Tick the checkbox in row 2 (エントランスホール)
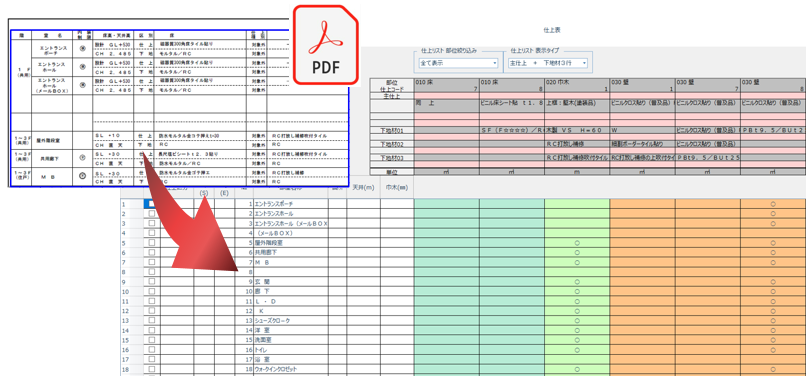This screenshot has width=806, height=376. click(152, 213)
